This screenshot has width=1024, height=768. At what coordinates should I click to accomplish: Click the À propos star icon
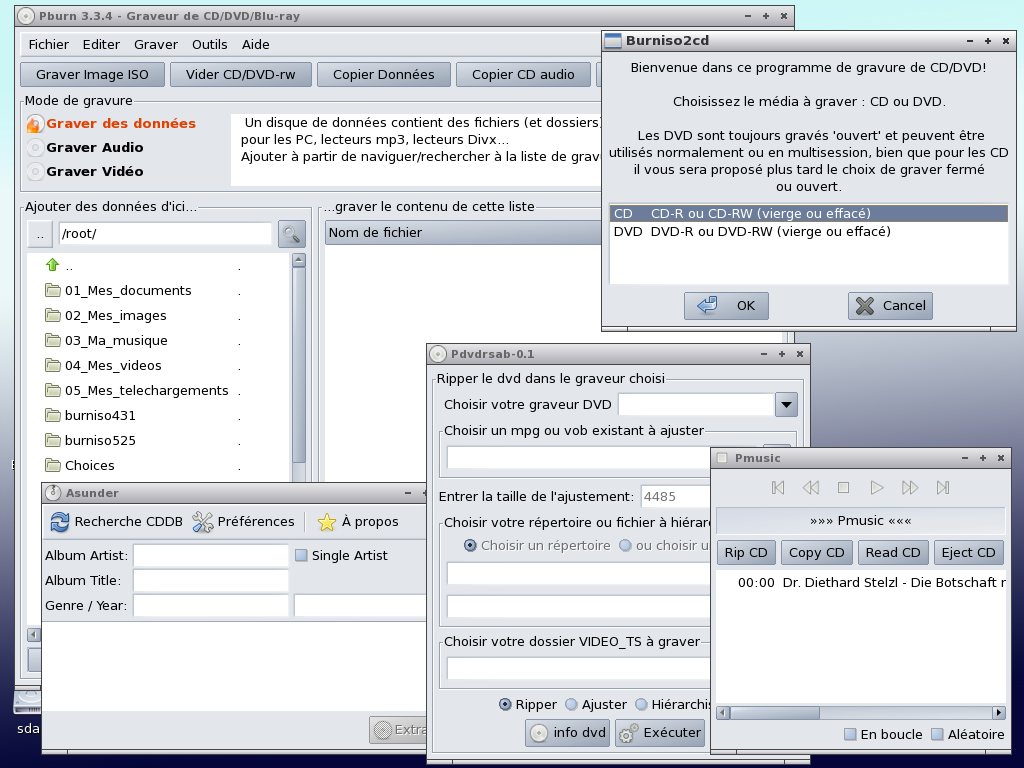(327, 522)
